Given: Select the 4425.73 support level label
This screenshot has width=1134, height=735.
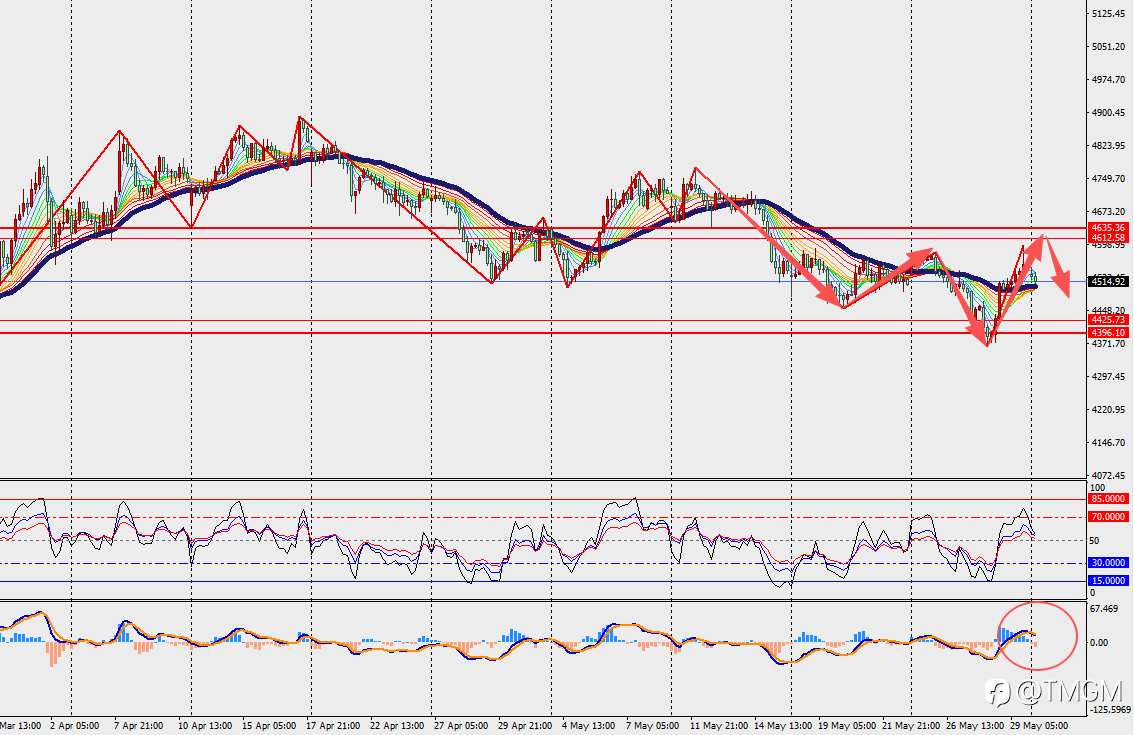Looking at the screenshot, I should pos(1108,320).
